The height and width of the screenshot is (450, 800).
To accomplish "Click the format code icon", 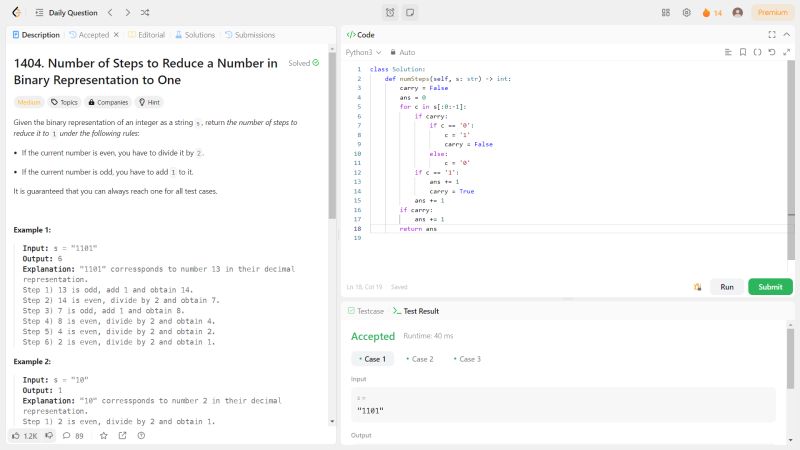I will pos(728,52).
